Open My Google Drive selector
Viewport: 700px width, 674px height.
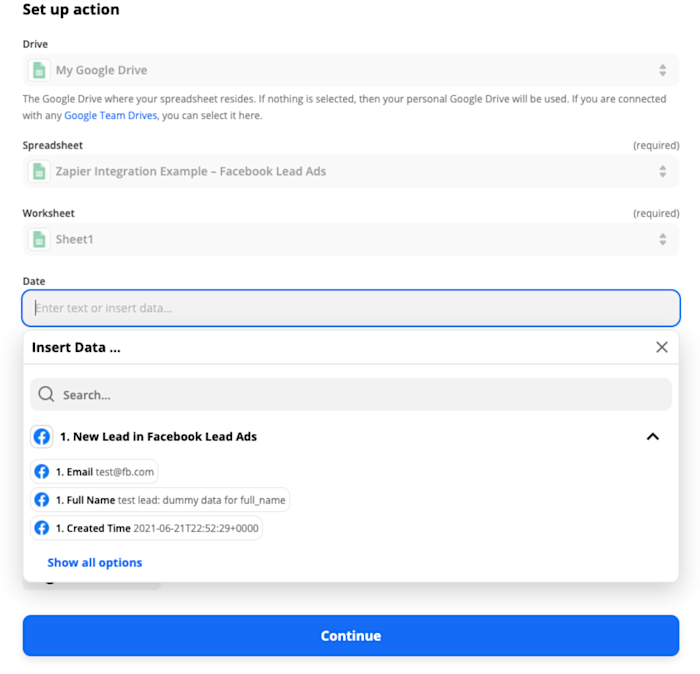pyautogui.click(x=351, y=71)
